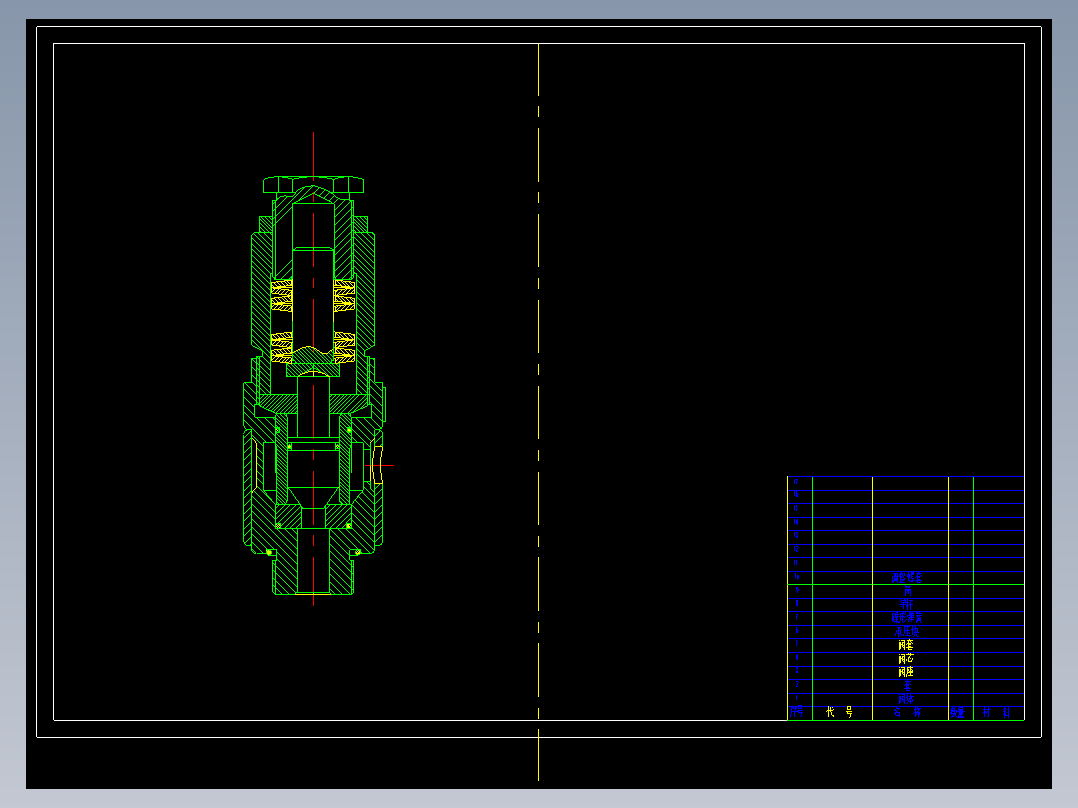Viewport: 1078px width, 808px height.
Task: Click the hexagonal cap on top of the valve
Action: tap(314, 185)
